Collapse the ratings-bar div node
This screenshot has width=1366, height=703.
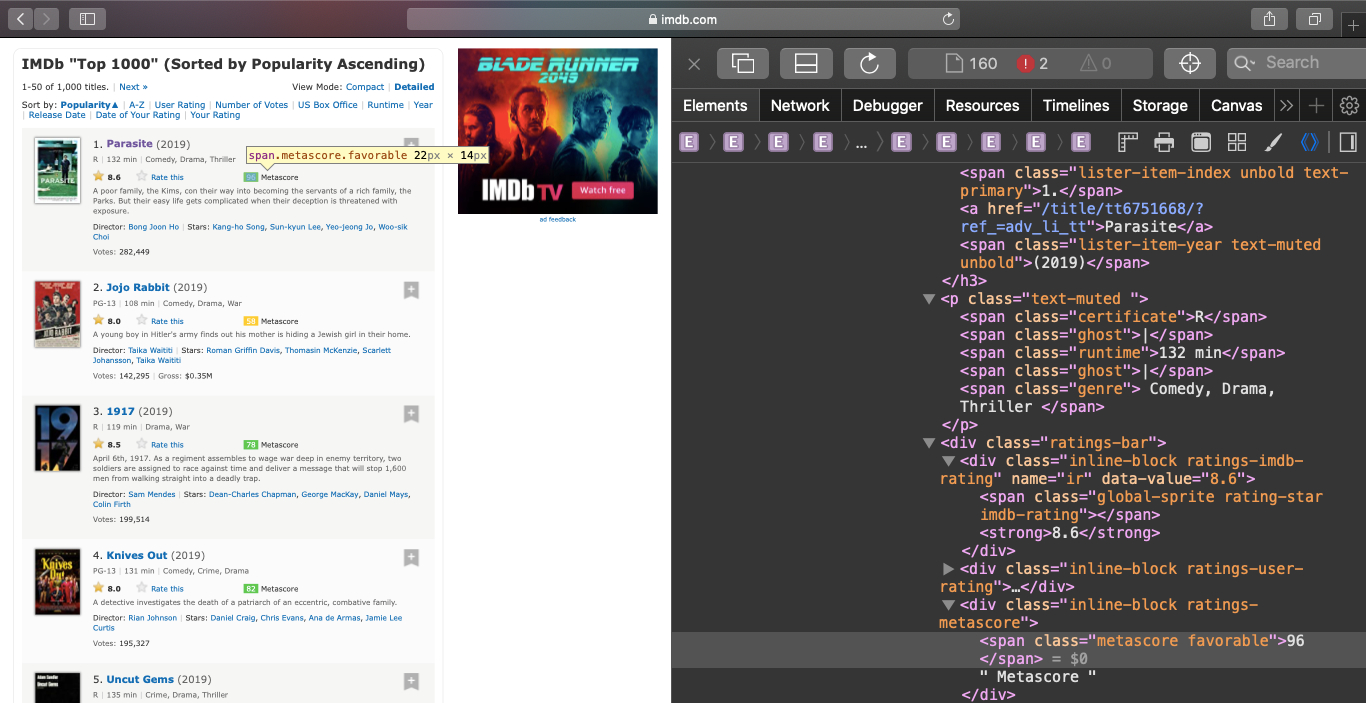click(929, 443)
